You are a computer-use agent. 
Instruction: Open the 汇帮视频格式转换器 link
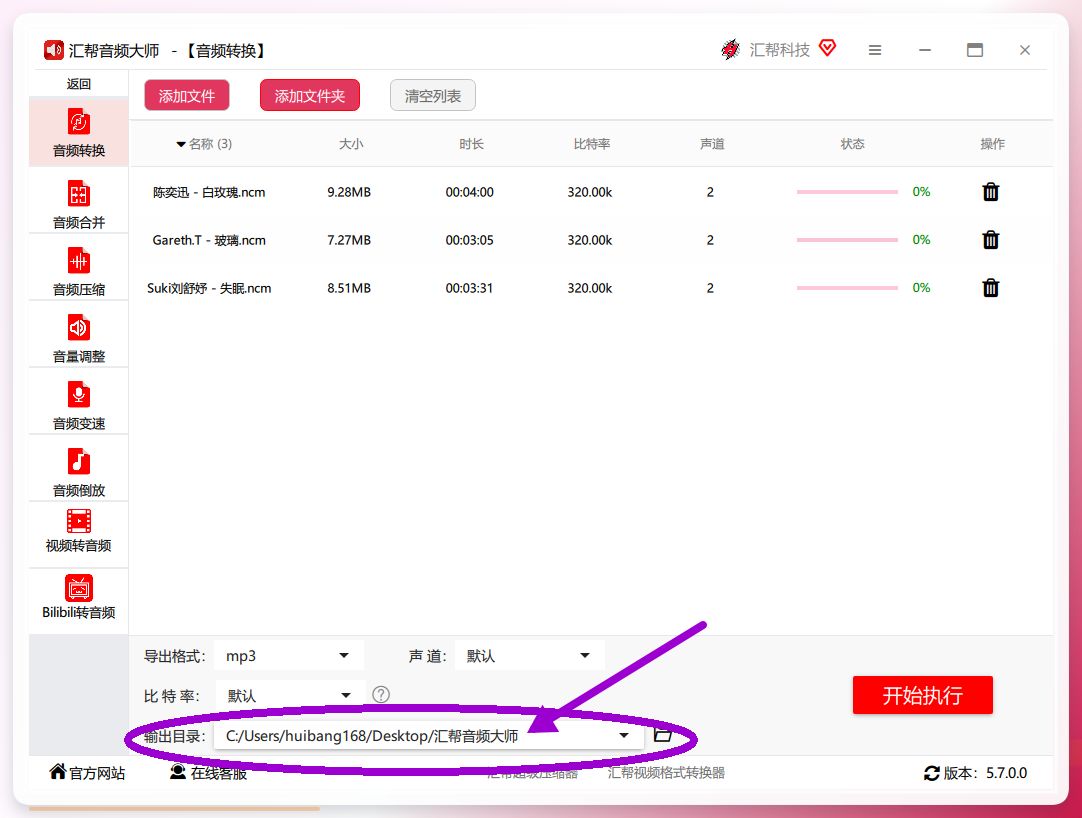point(666,773)
